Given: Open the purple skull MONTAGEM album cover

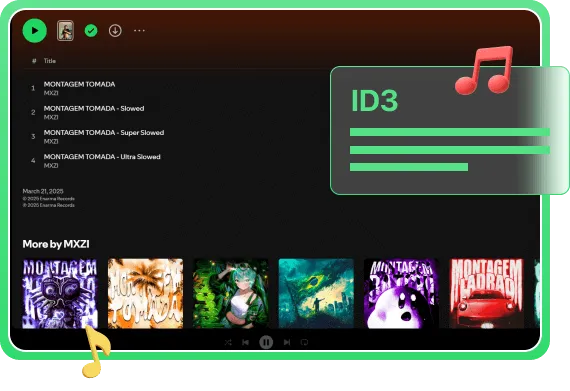Looking at the screenshot, I should [60, 293].
